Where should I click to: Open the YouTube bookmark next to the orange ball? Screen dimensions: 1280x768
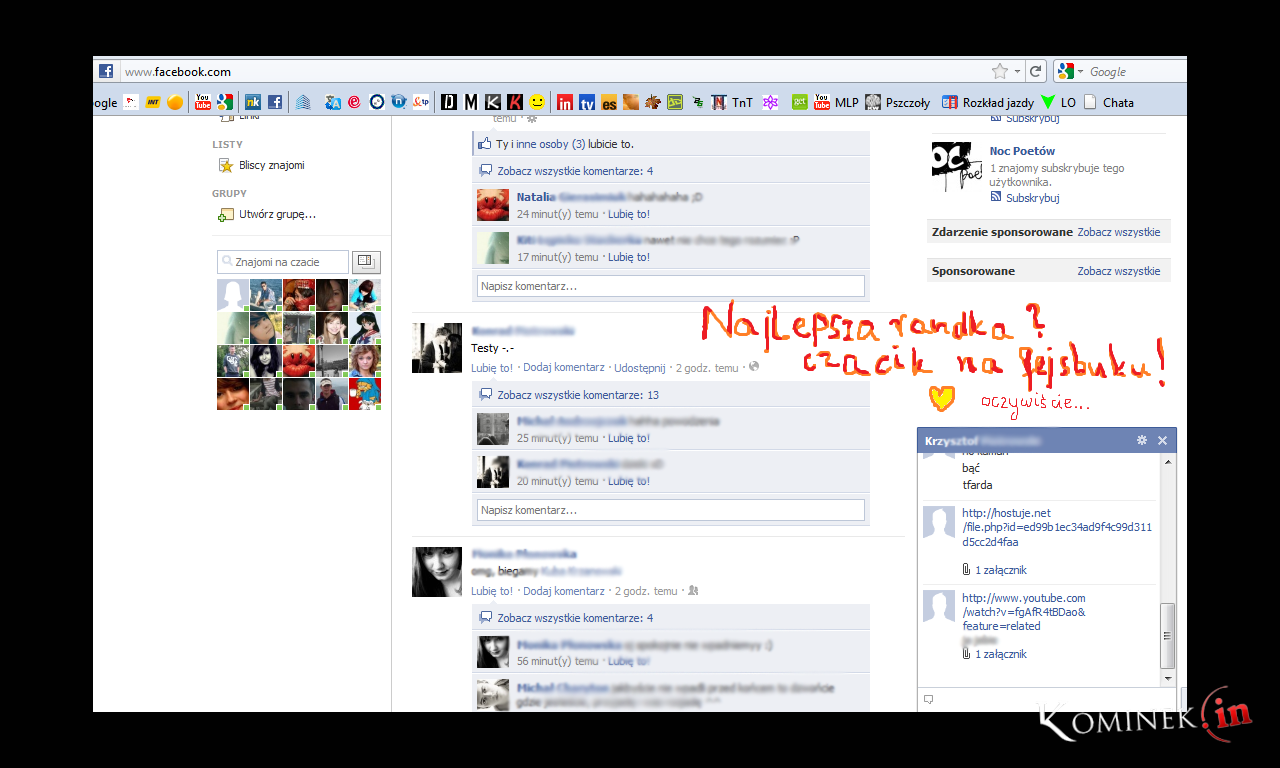tap(203, 102)
